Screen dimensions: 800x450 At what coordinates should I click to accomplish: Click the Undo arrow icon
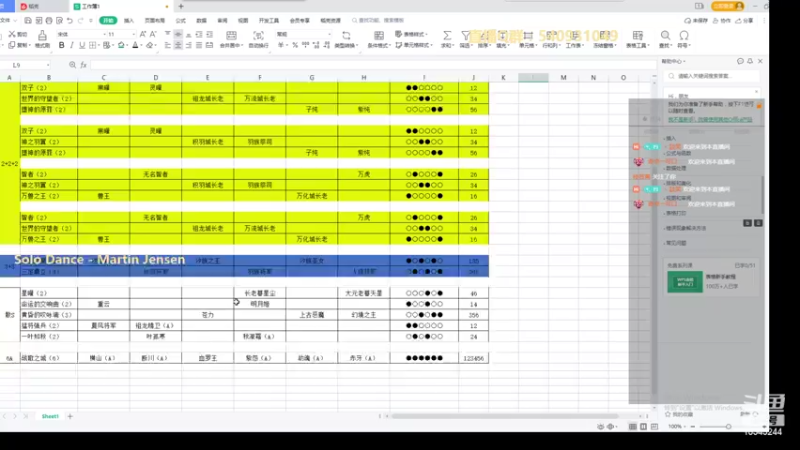[x=70, y=20]
